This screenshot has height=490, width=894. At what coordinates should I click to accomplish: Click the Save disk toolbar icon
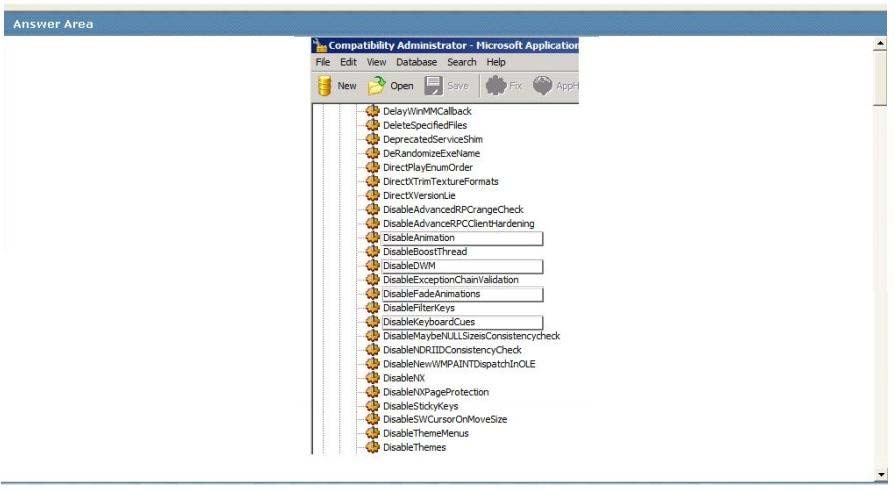click(434, 86)
